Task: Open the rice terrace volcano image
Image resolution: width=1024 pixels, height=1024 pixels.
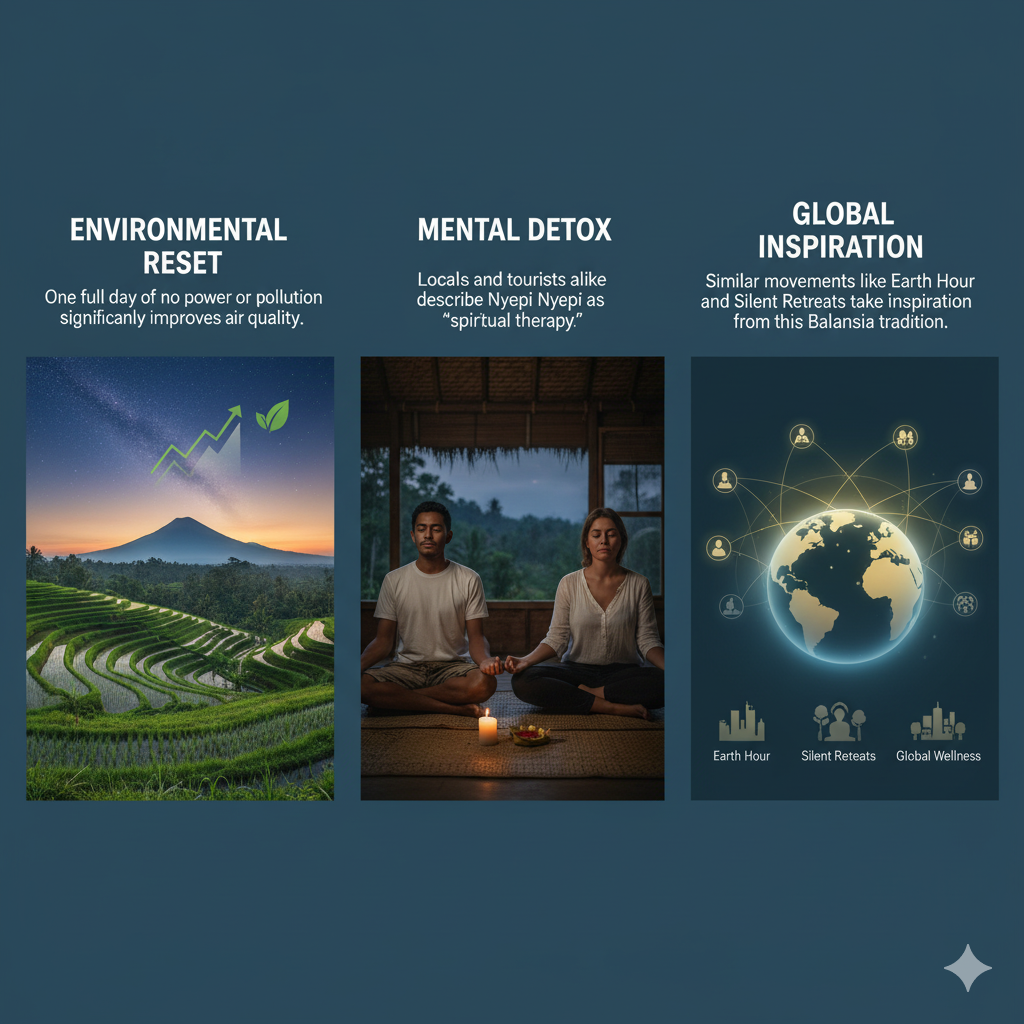Action: [x=180, y=579]
